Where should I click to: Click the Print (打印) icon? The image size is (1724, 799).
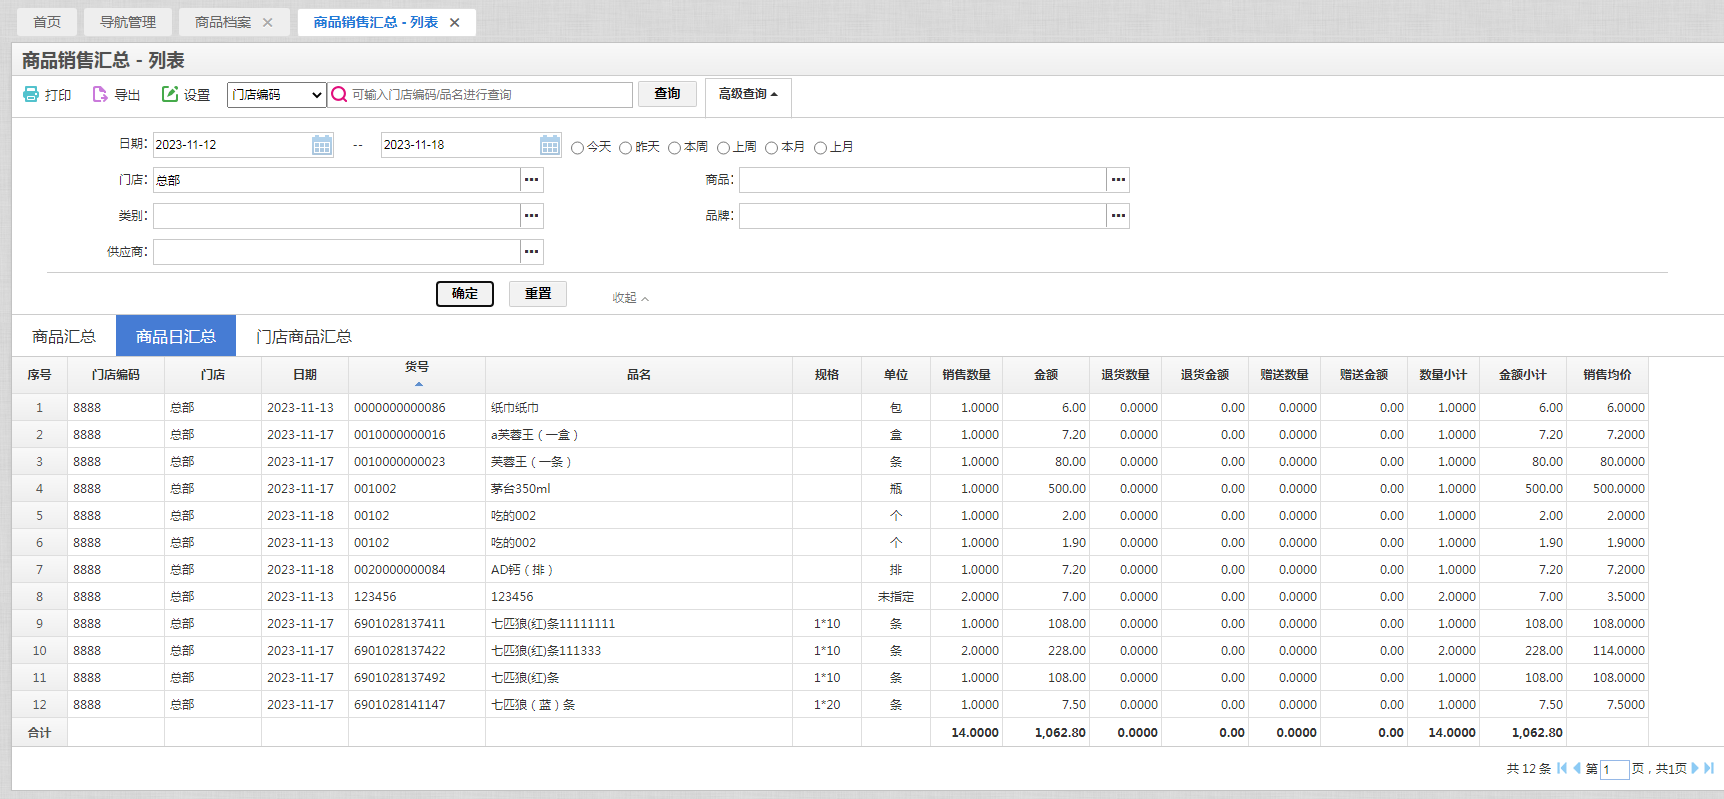coord(31,94)
